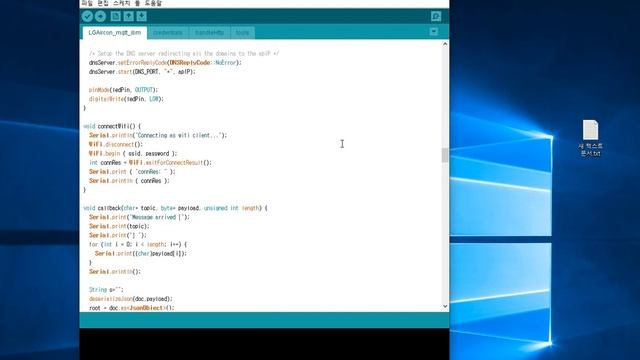Click the 'deserializeJson(doc,payload);' line
The height and width of the screenshot is (360, 640).
(x=131, y=299)
